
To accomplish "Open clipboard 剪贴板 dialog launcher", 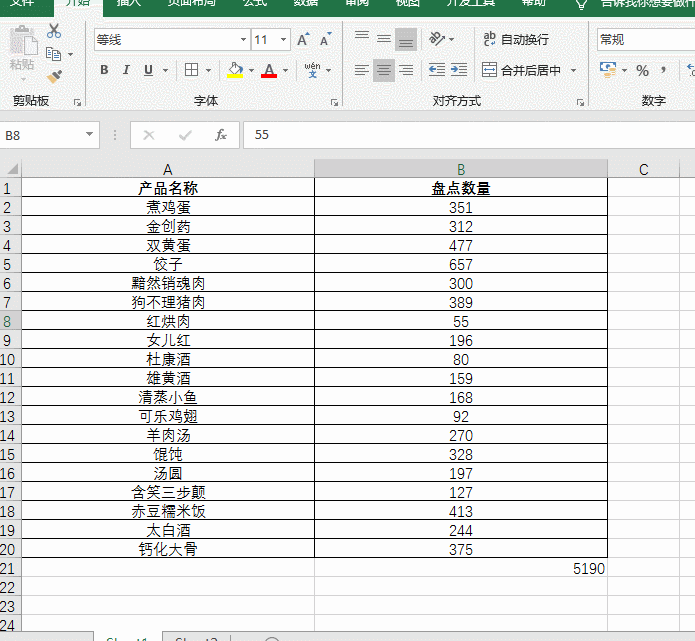I will [78, 102].
